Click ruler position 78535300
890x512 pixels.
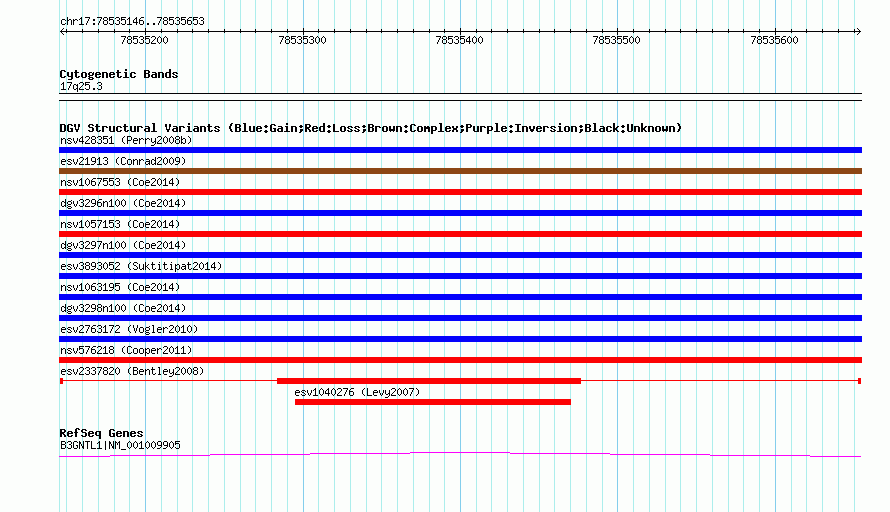303,40
